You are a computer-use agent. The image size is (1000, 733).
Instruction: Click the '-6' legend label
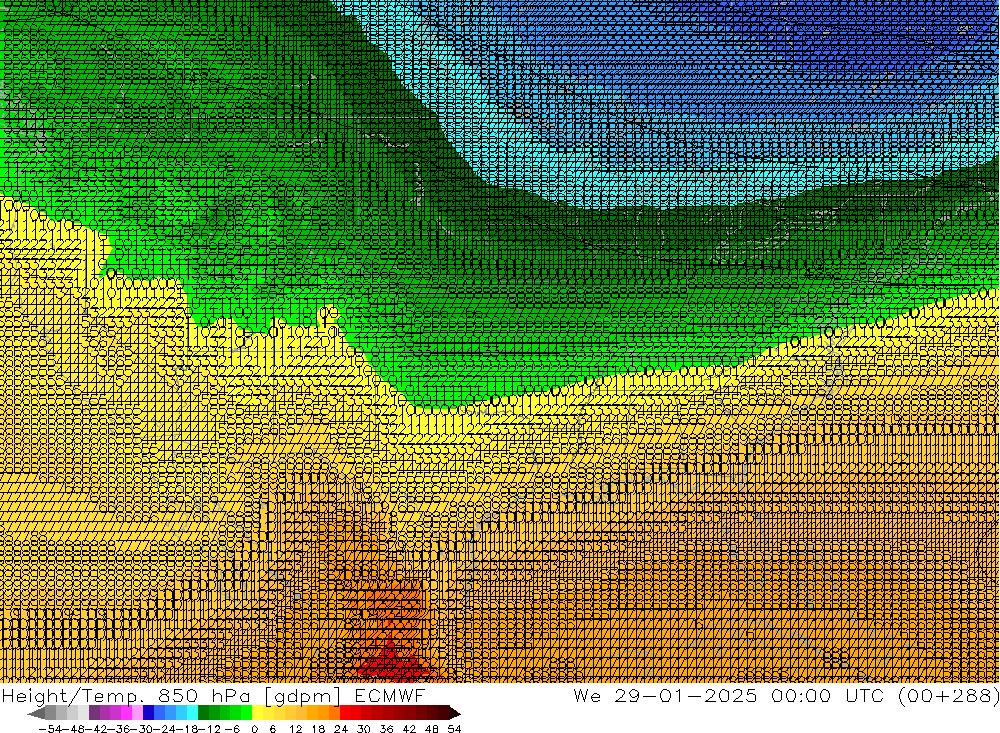[x=232, y=729]
